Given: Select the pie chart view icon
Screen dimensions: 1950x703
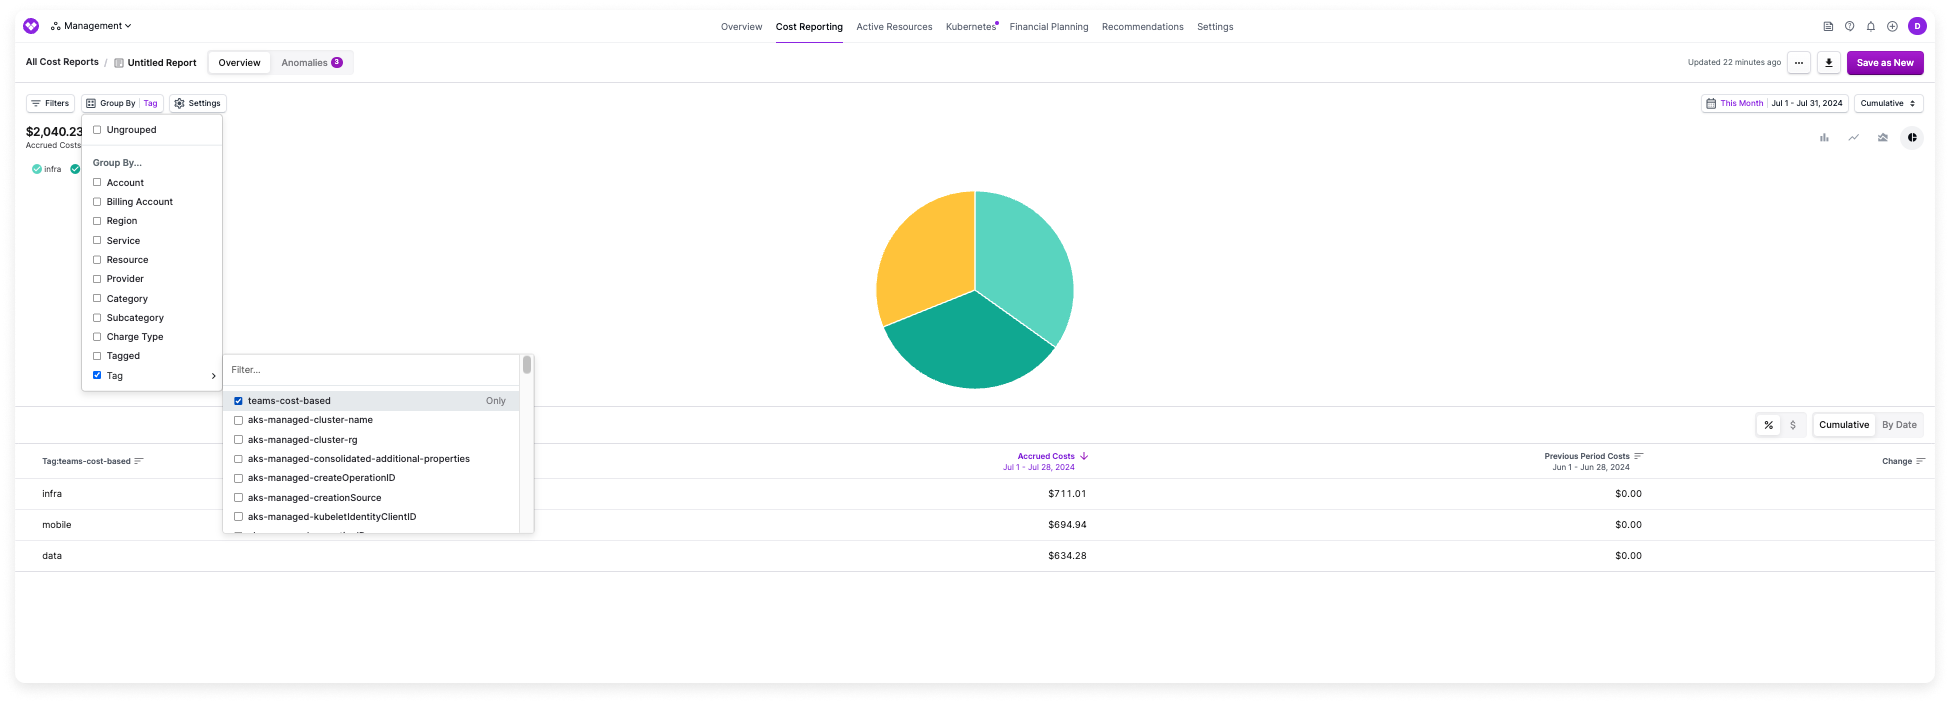Looking at the screenshot, I should [x=1912, y=138].
